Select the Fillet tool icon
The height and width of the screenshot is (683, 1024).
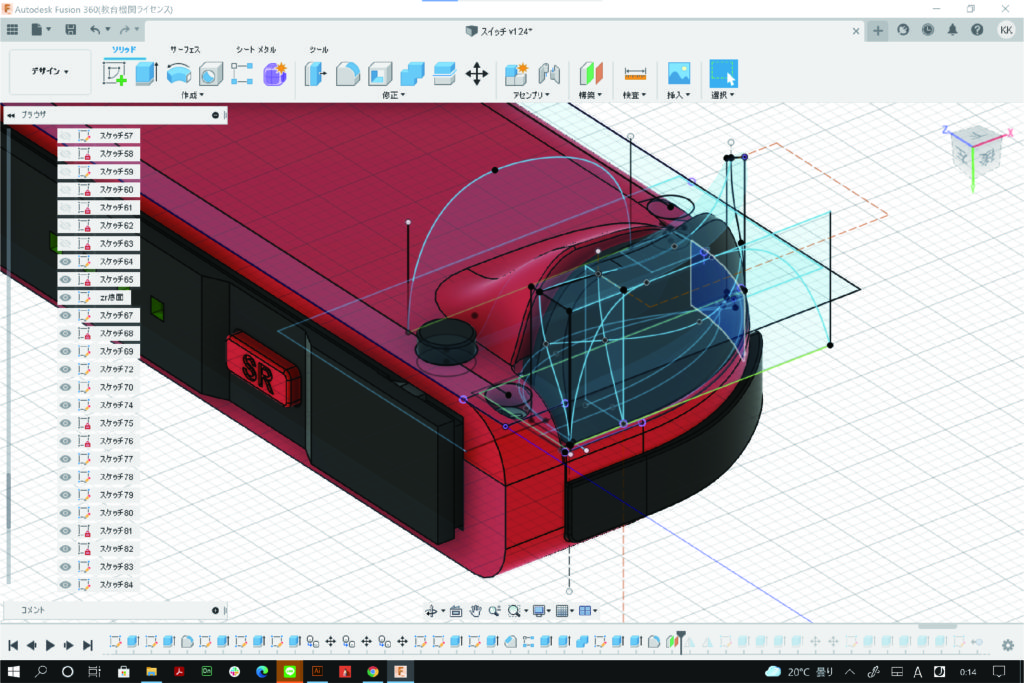pyautogui.click(x=347, y=73)
